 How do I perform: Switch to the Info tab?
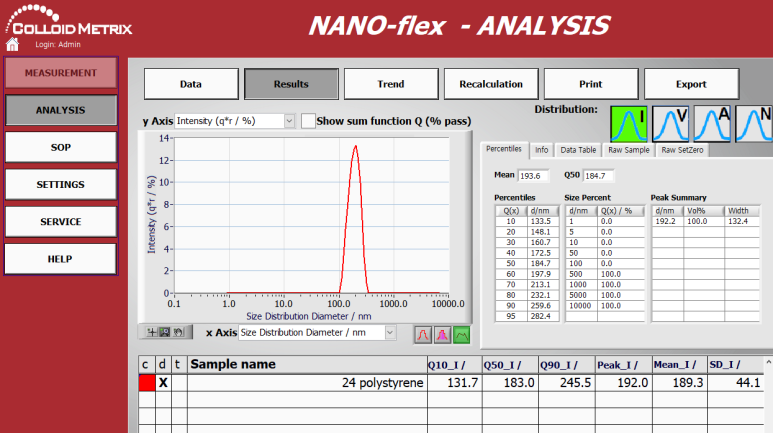541,150
